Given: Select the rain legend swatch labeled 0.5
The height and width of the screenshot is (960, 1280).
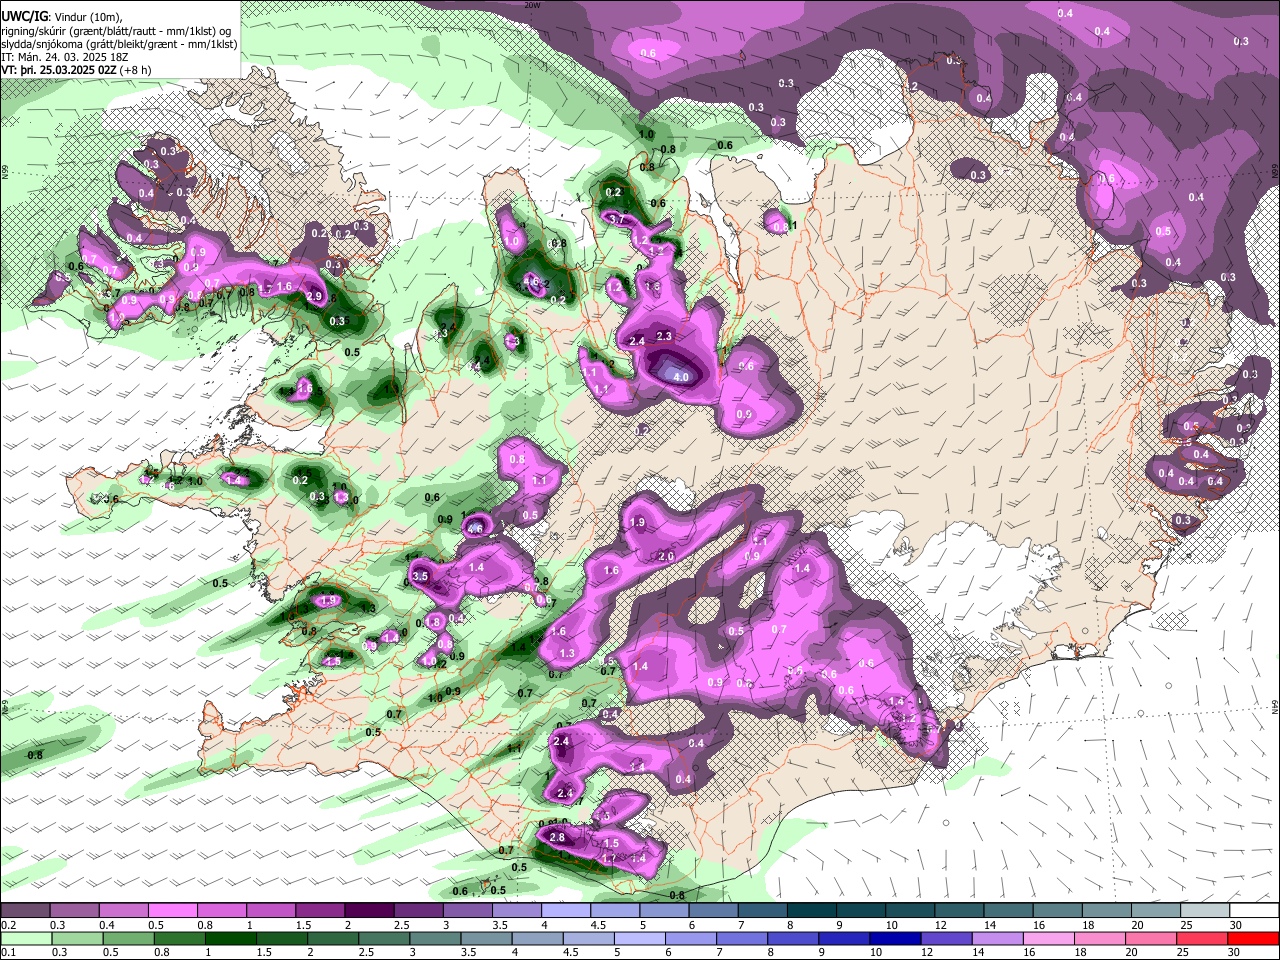Looking at the screenshot, I should [128, 939].
